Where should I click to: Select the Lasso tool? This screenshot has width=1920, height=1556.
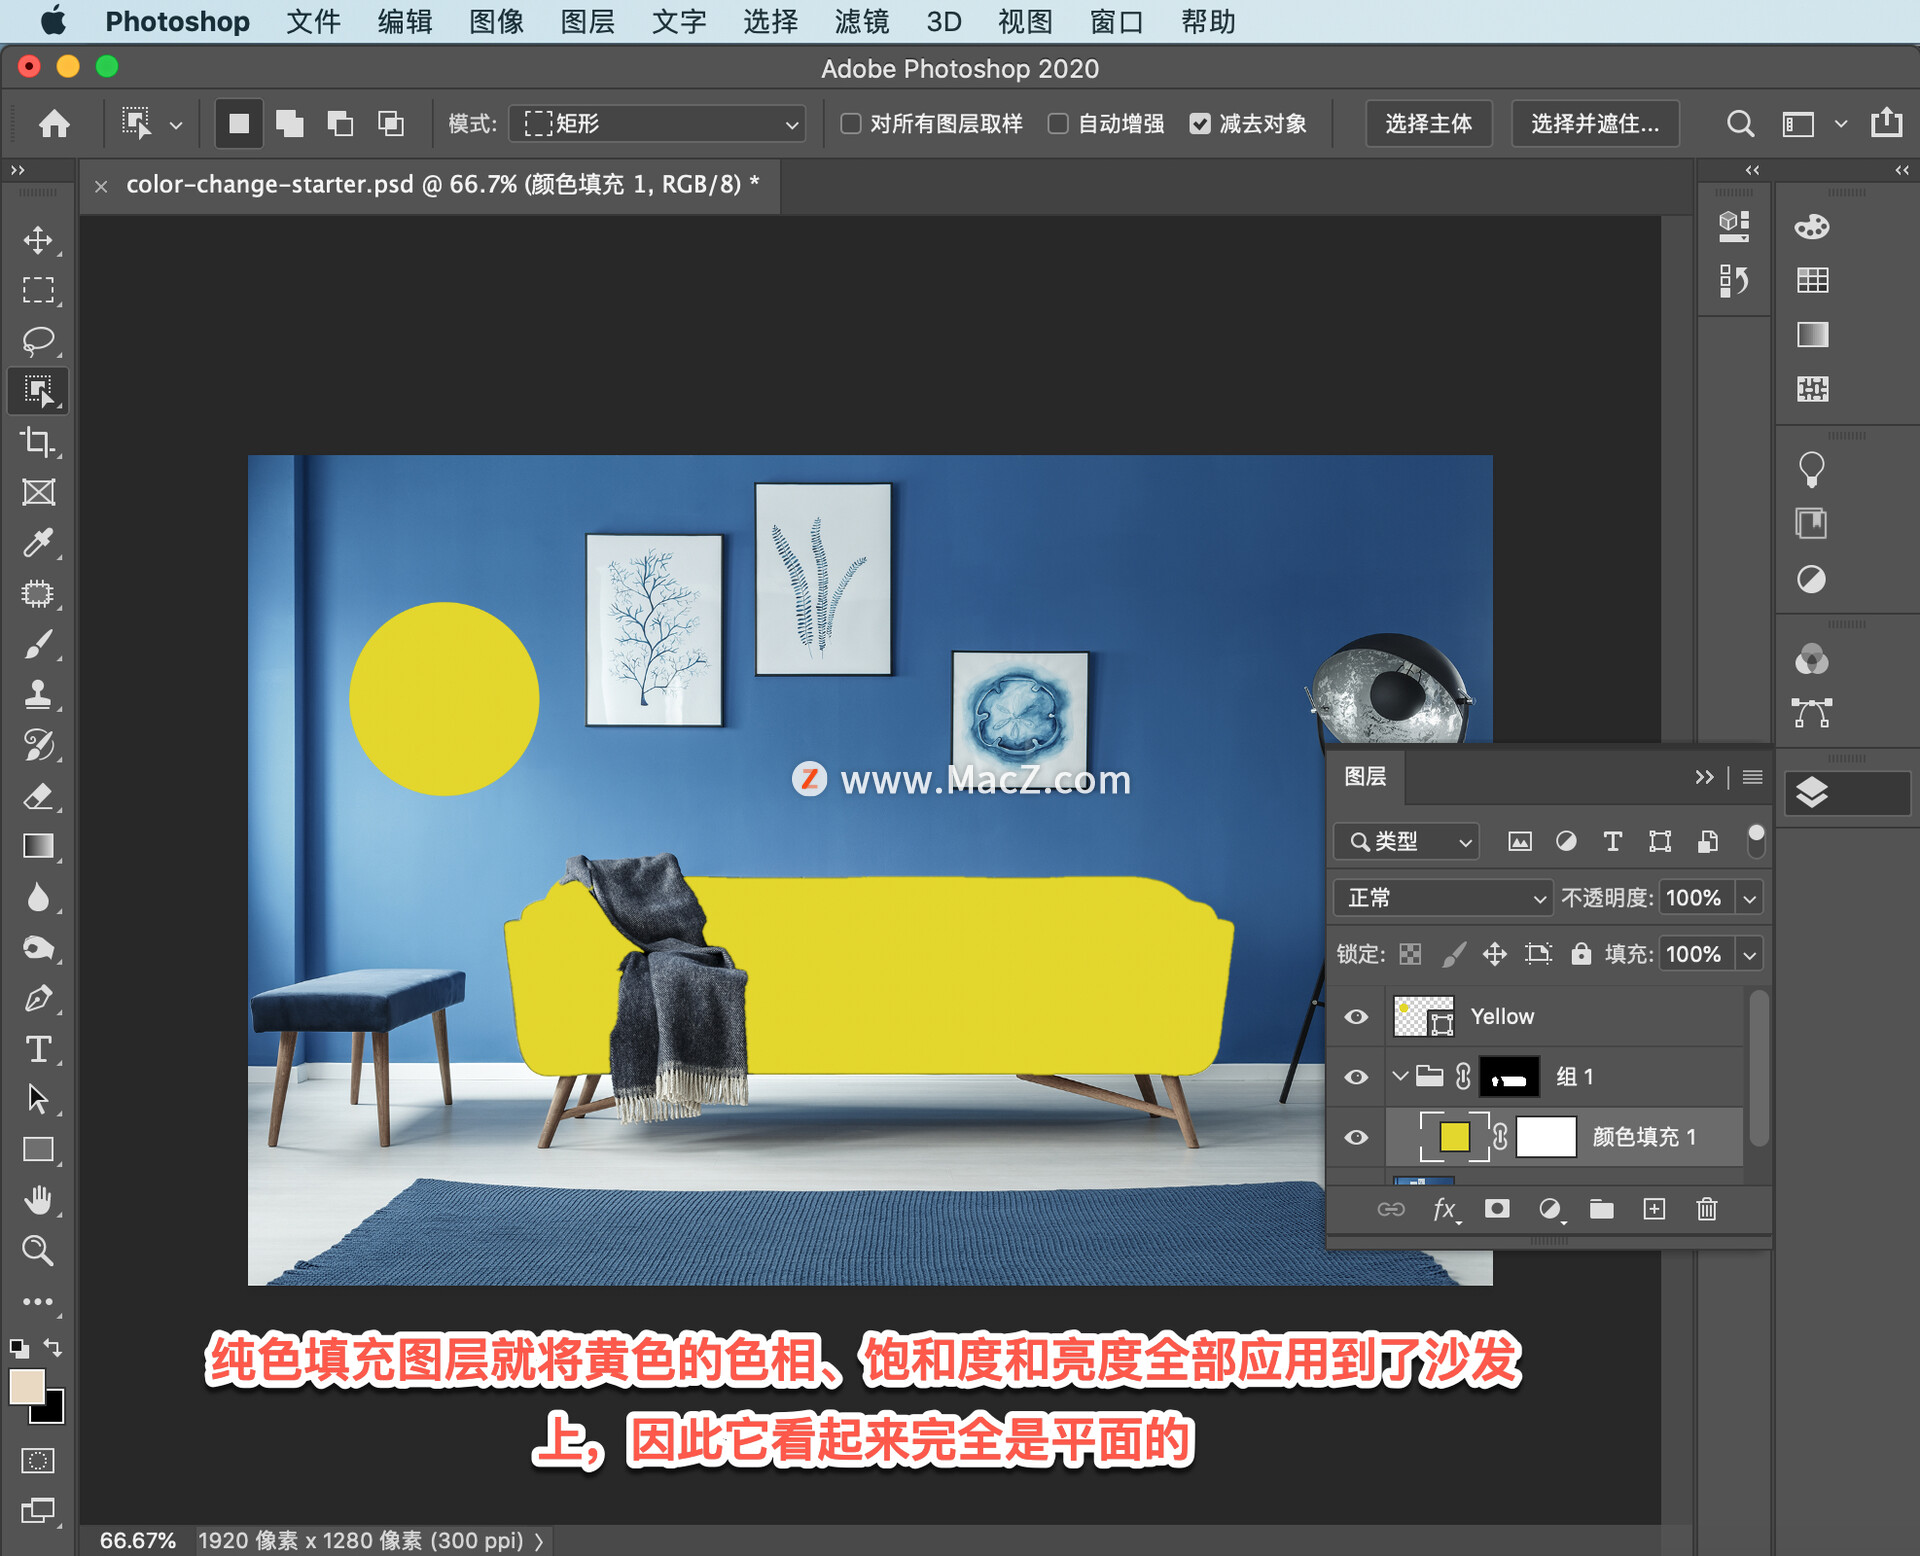point(38,341)
